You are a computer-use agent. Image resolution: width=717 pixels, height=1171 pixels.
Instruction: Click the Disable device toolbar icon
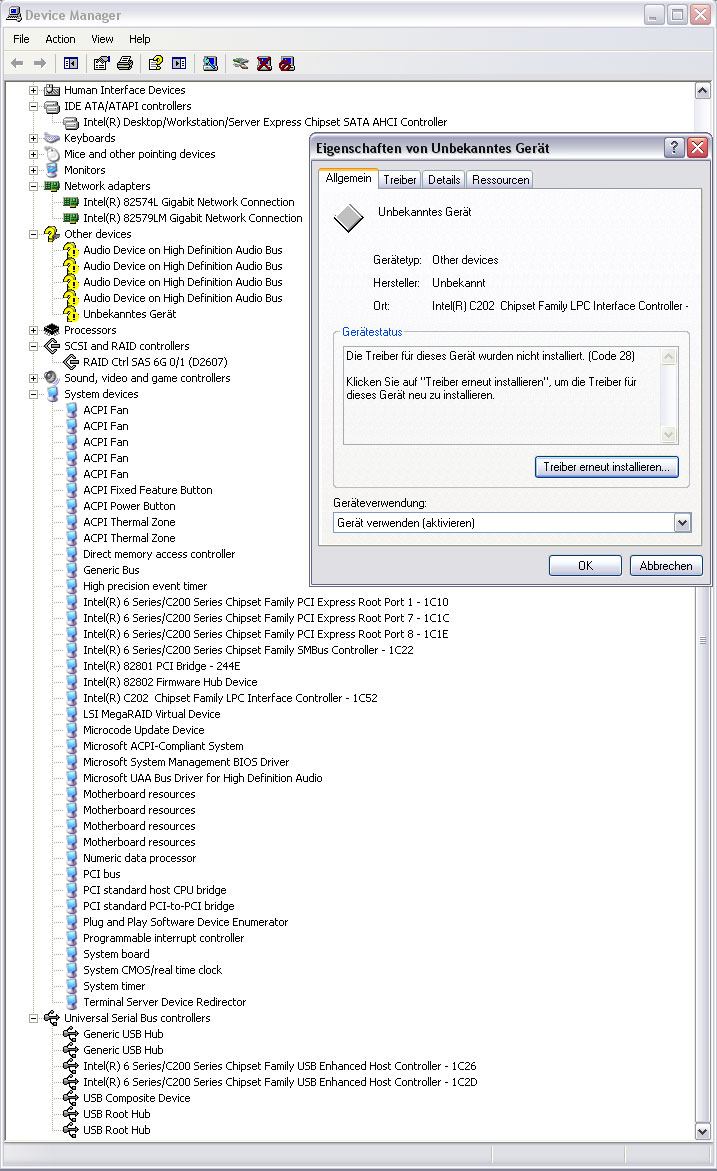287,63
